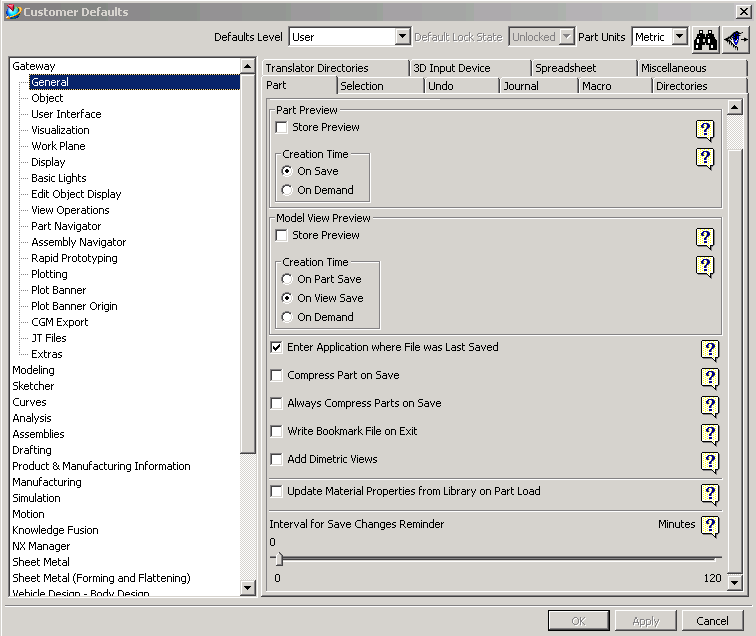The height and width of the screenshot is (636, 756).
Task: Click the Cancel button
Action: click(x=712, y=621)
